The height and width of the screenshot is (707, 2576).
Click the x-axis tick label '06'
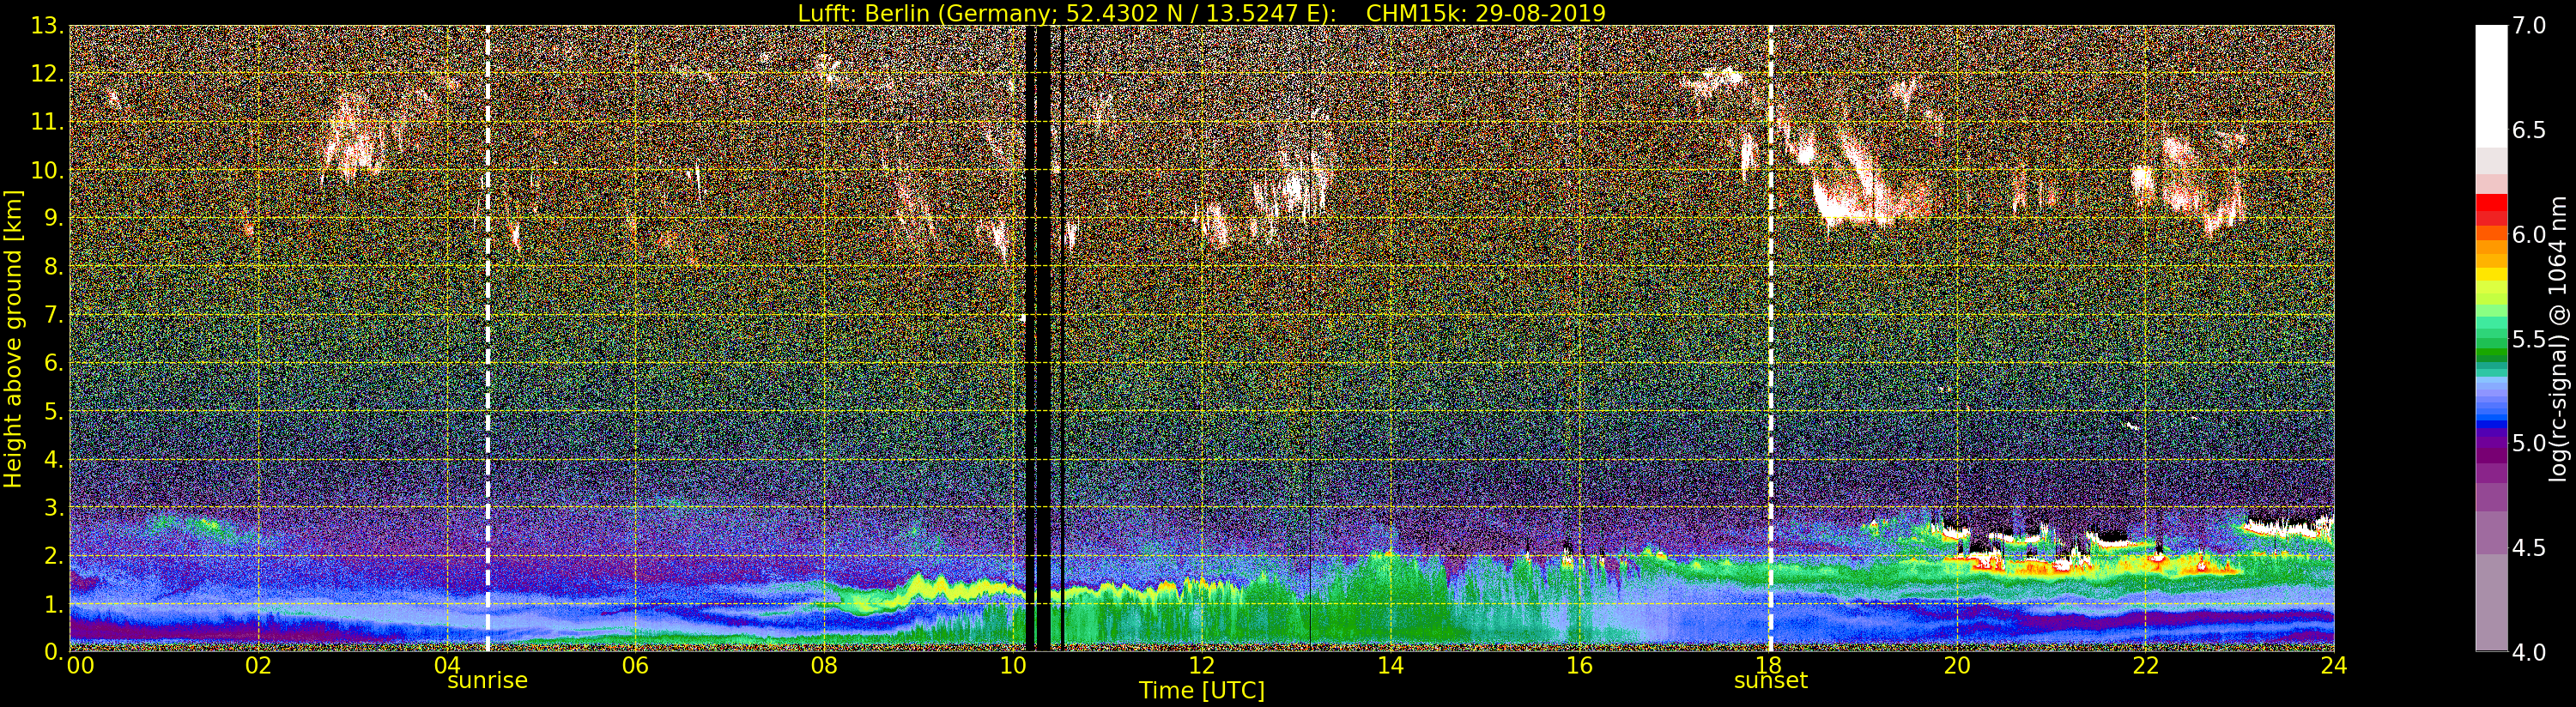tap(635, 666)
